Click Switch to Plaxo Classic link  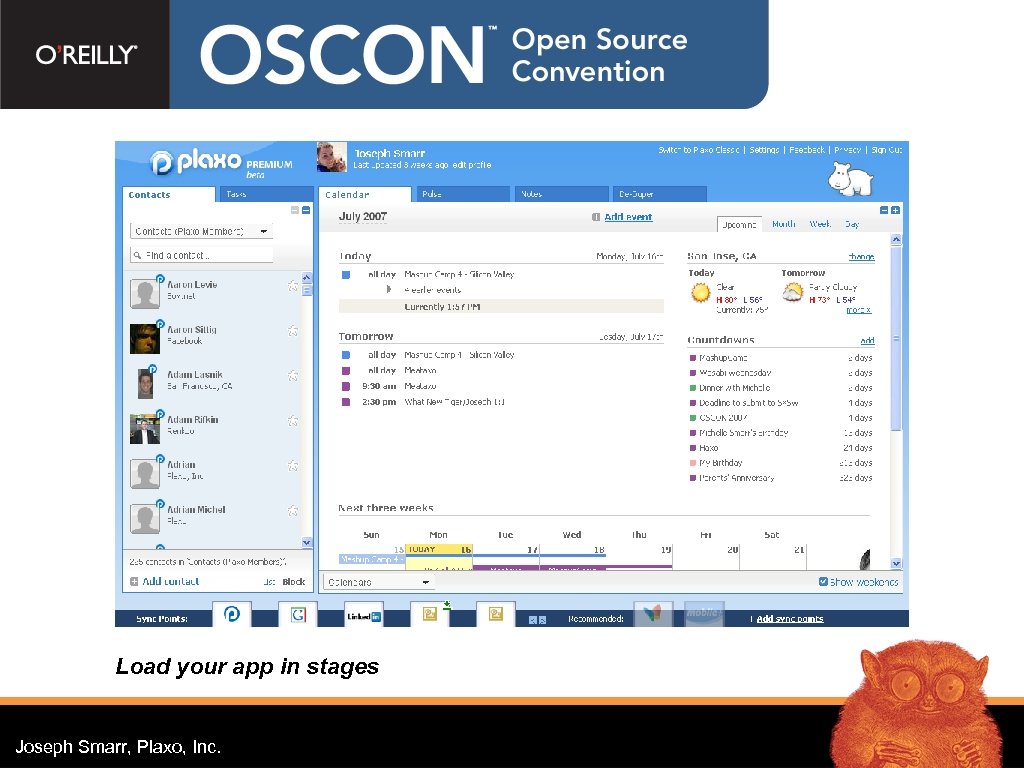point(699,150)
